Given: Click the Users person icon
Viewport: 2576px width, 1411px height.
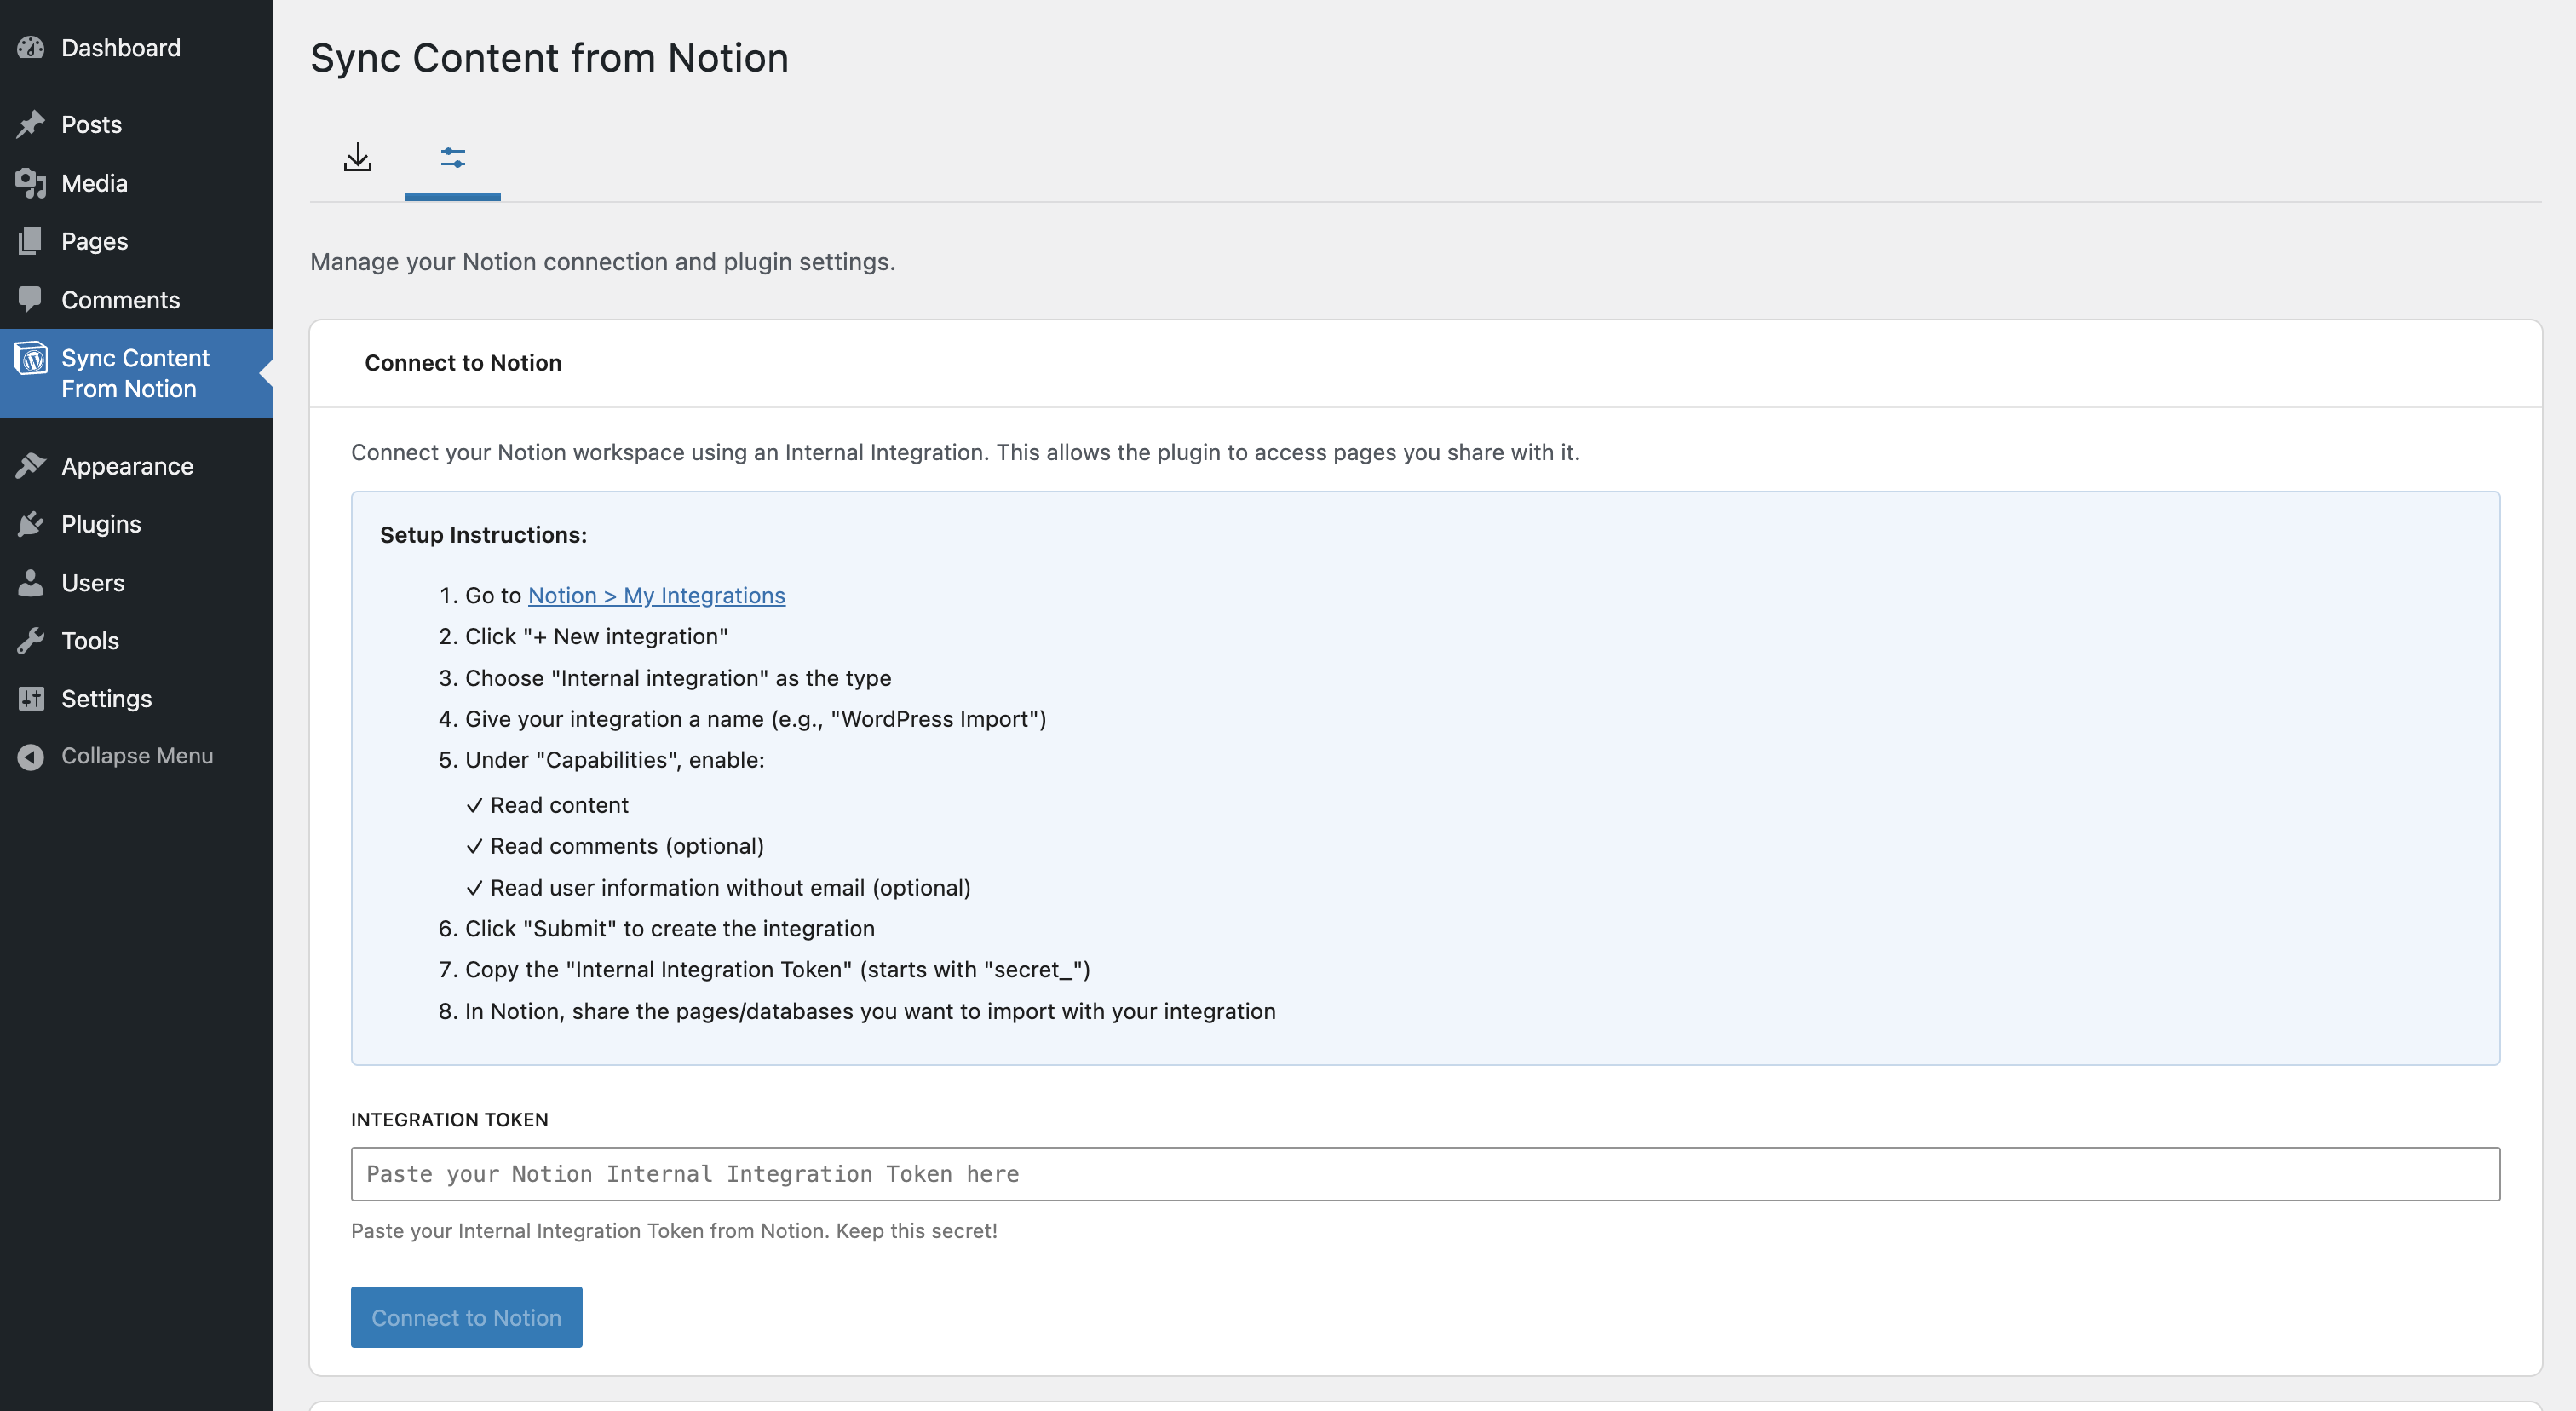Looking at the screenshot, I should coord(31,582).
